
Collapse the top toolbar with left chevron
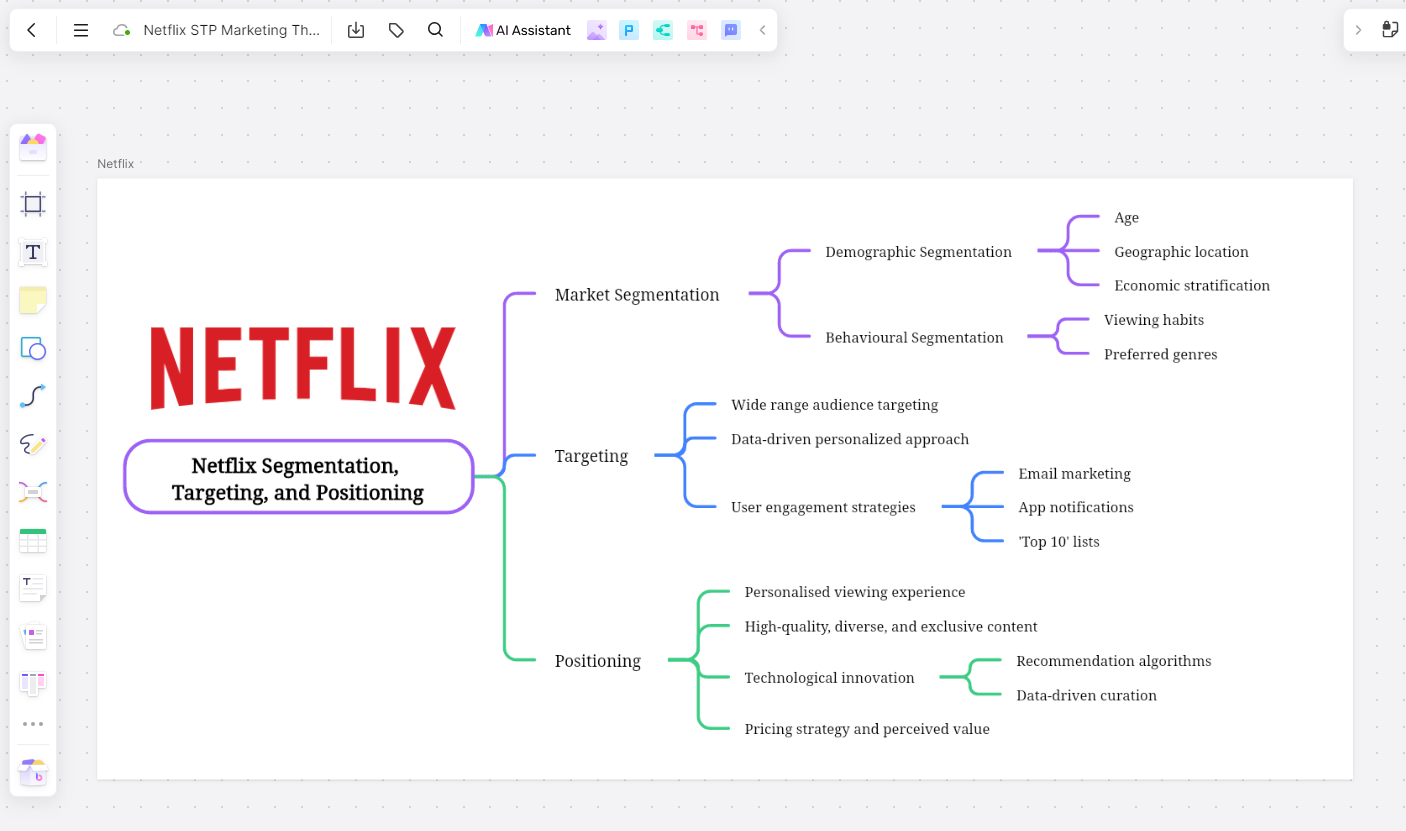click(x=762, y=30)
